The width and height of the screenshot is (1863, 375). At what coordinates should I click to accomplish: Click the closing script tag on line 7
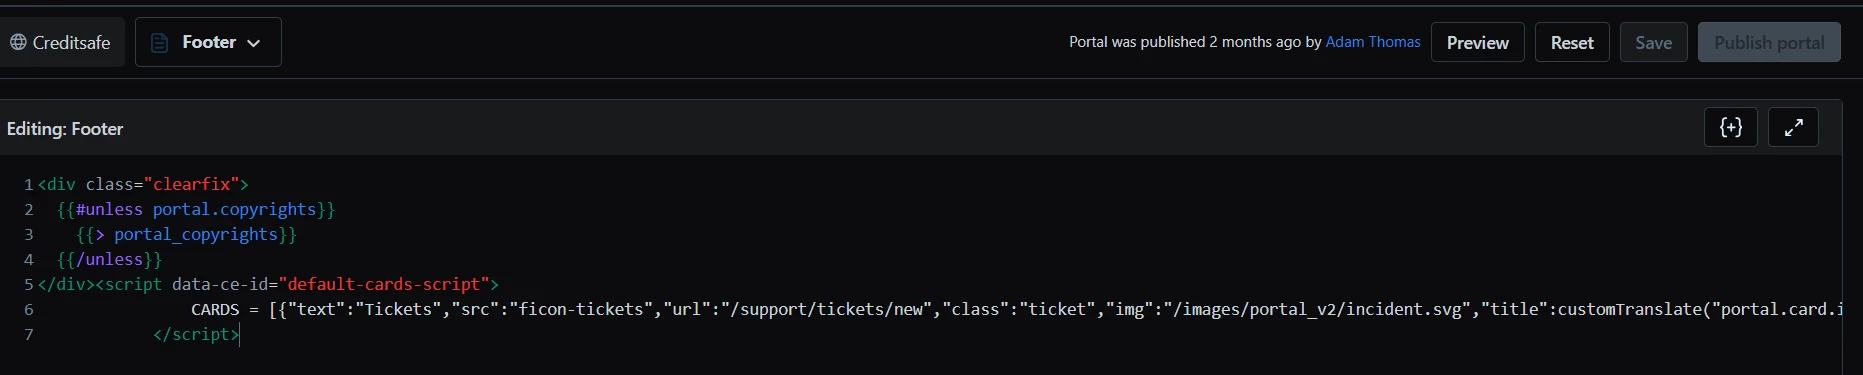[196, 334]
